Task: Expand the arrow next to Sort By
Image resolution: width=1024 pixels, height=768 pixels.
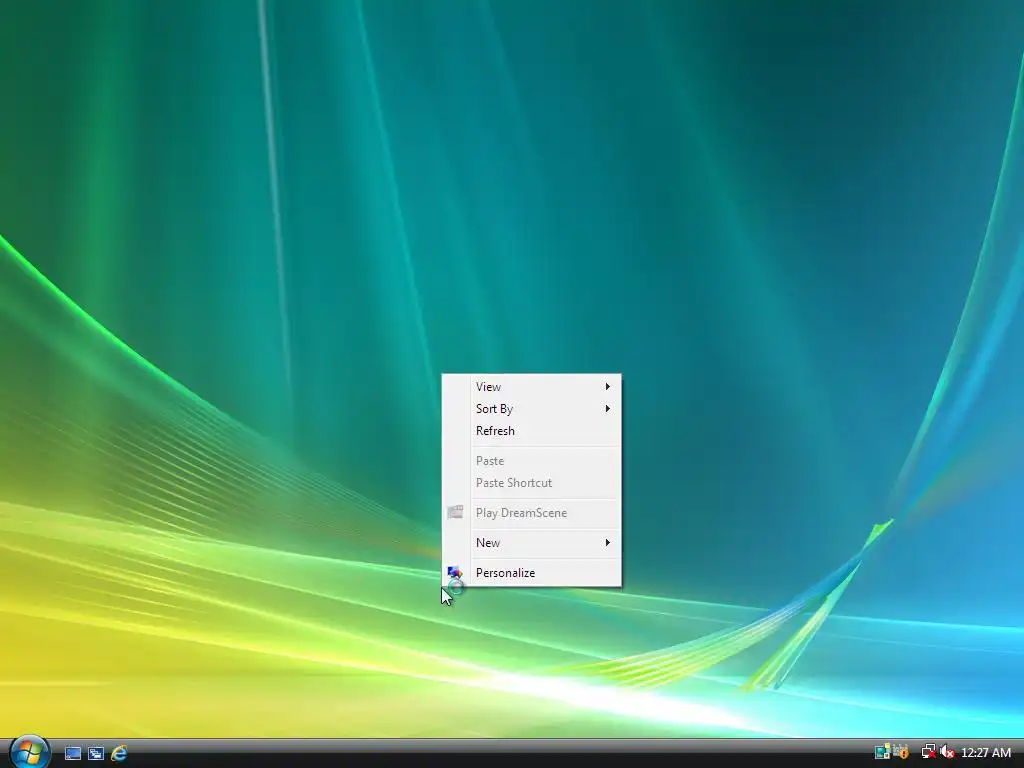Action: (607, 409)
